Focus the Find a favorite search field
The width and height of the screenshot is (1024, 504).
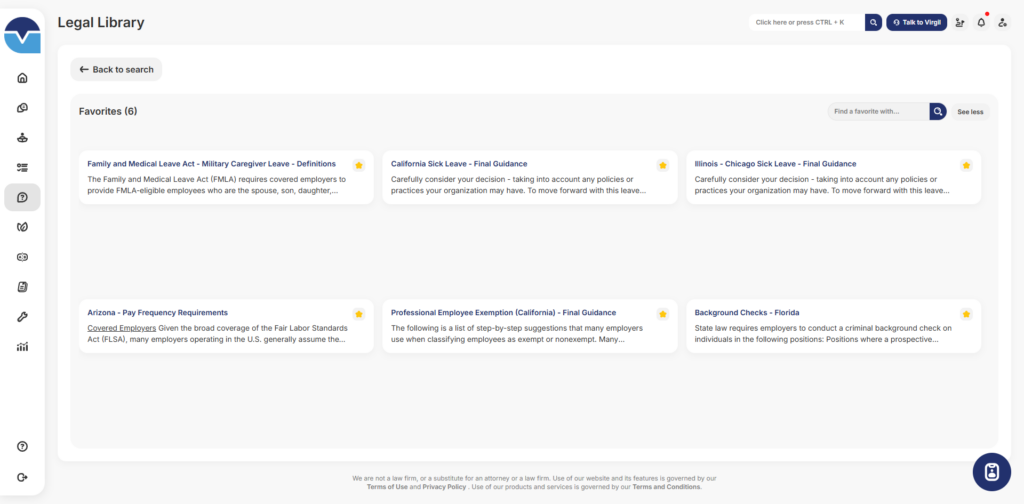pyautogui.click(x=878, y=111)
